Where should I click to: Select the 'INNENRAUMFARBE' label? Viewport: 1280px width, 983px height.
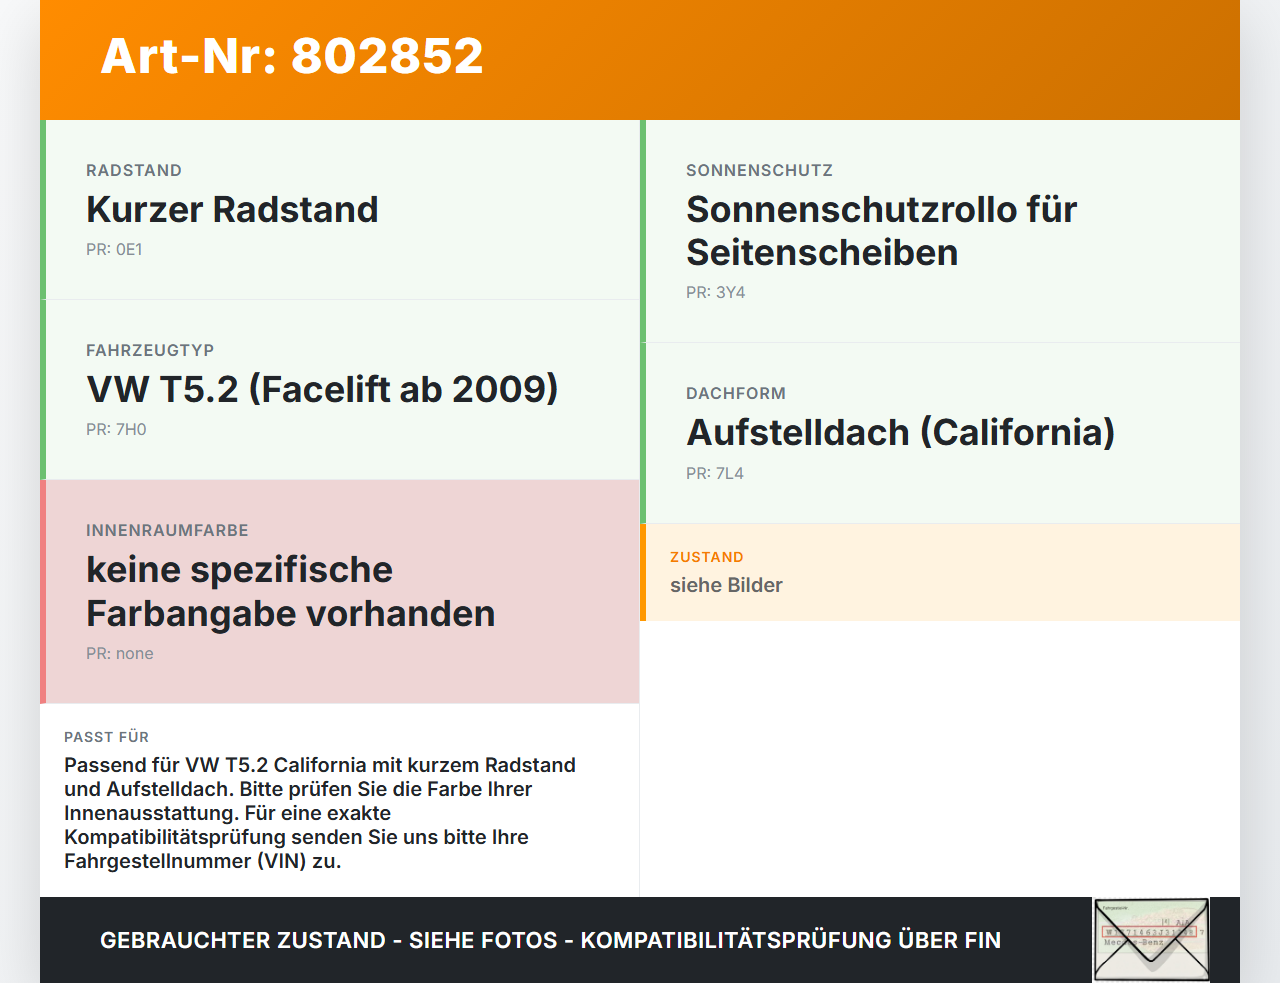167,530
